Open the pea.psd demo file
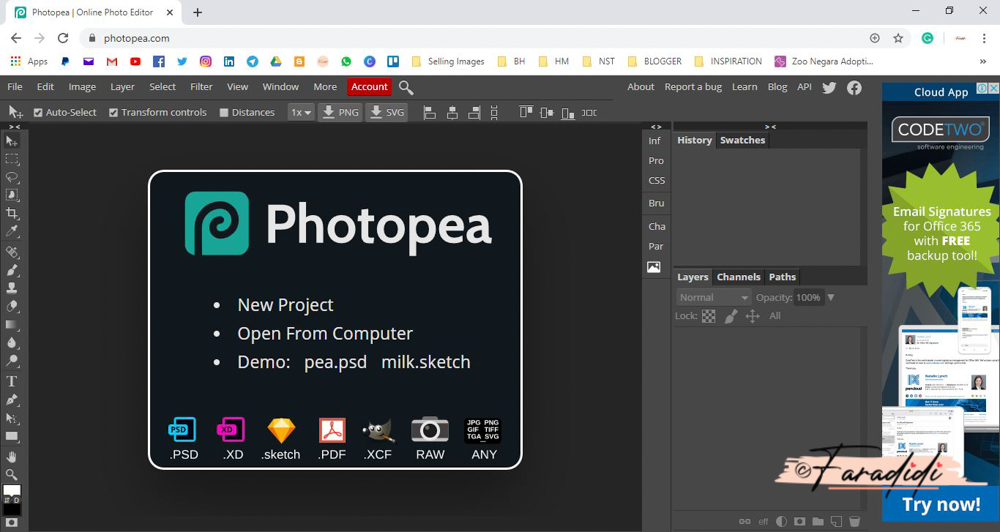The width and height of the screenshot is (1000, 532). point(335,362)
